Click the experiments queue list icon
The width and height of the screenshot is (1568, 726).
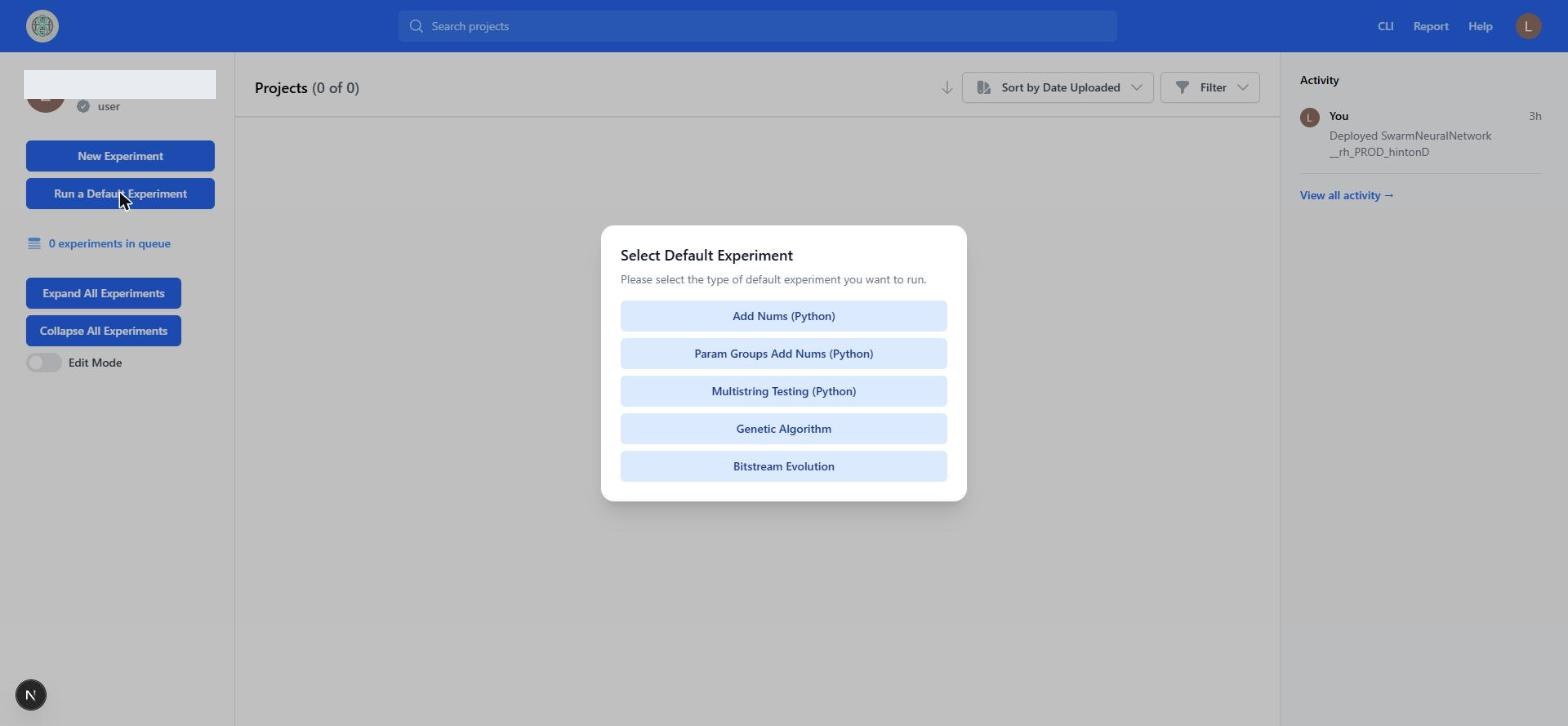pyautogui.click(x=34, y=243)
